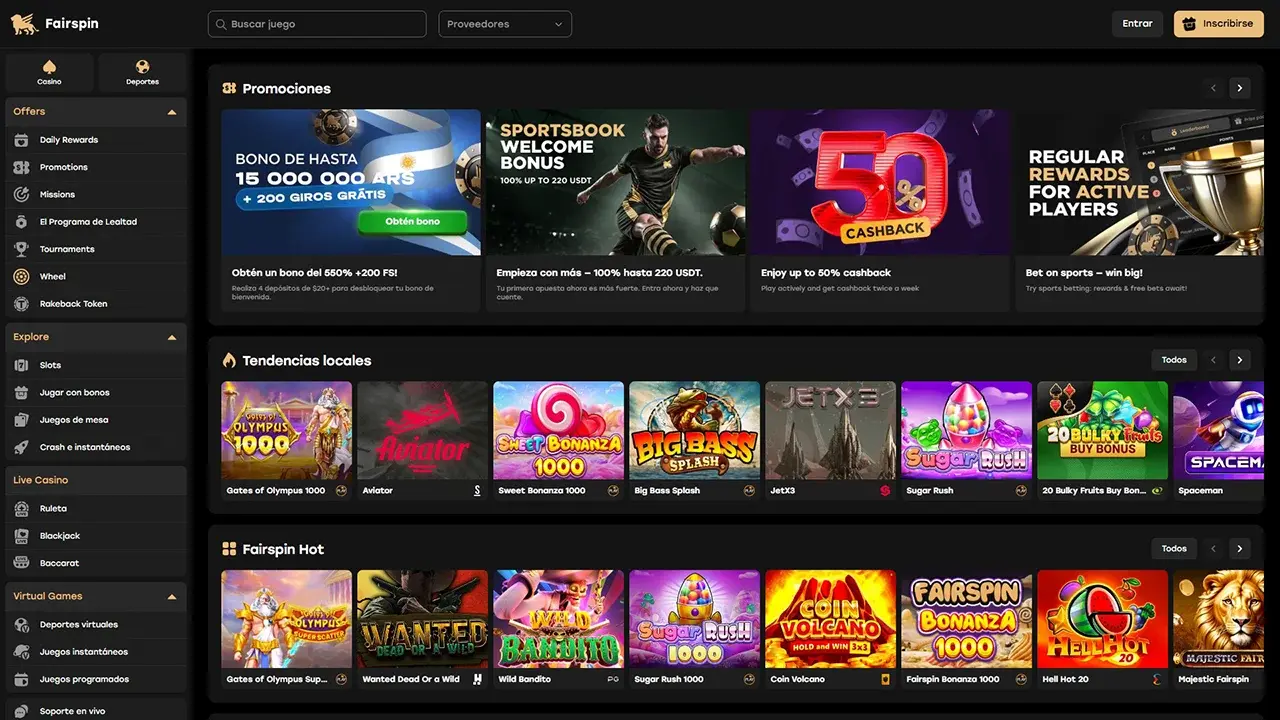Show previous Promociones slide

[1214, 88]
